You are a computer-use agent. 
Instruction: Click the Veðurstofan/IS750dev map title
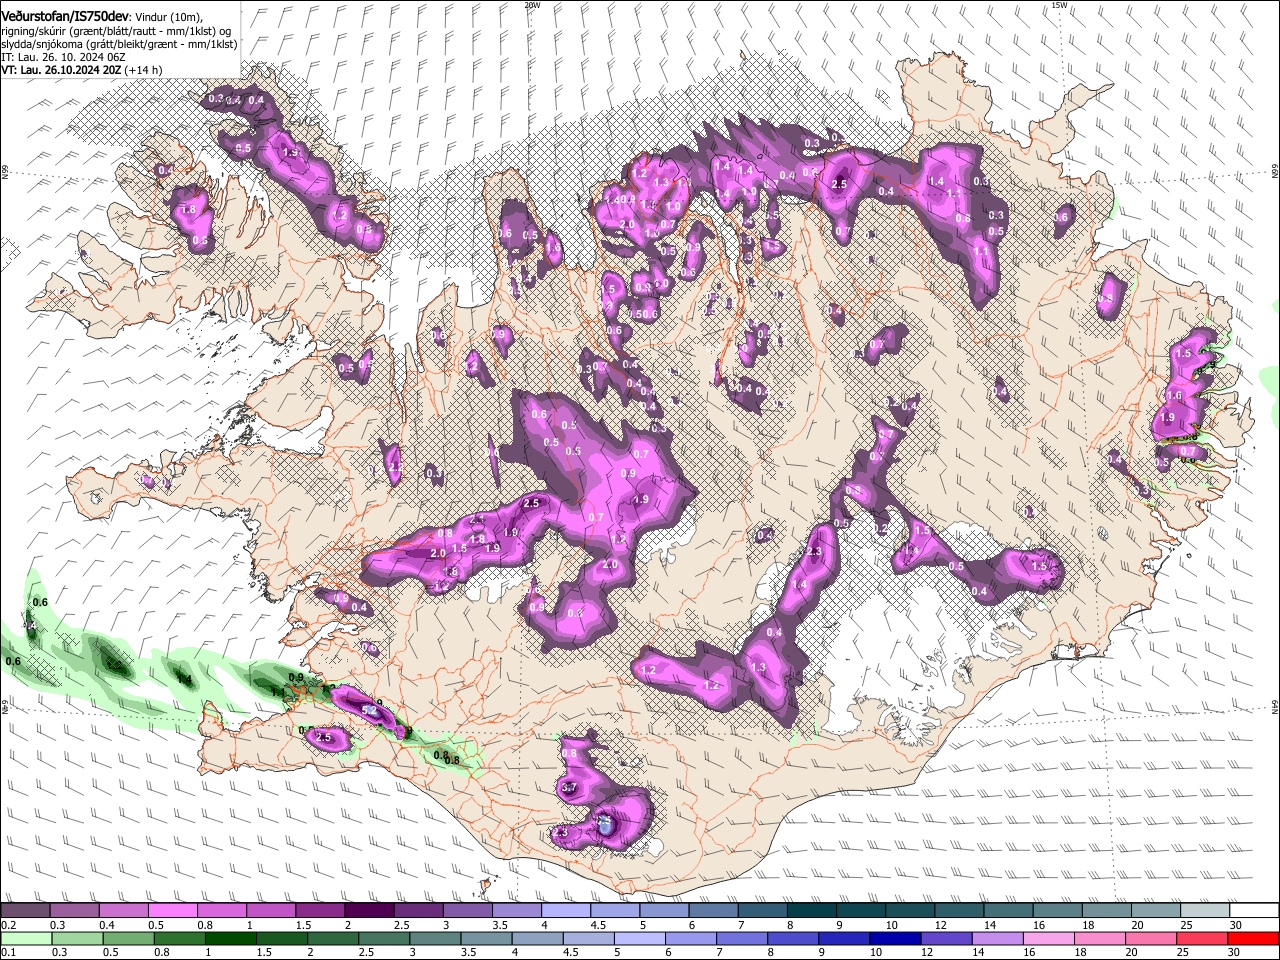click(x=64, y=16)
